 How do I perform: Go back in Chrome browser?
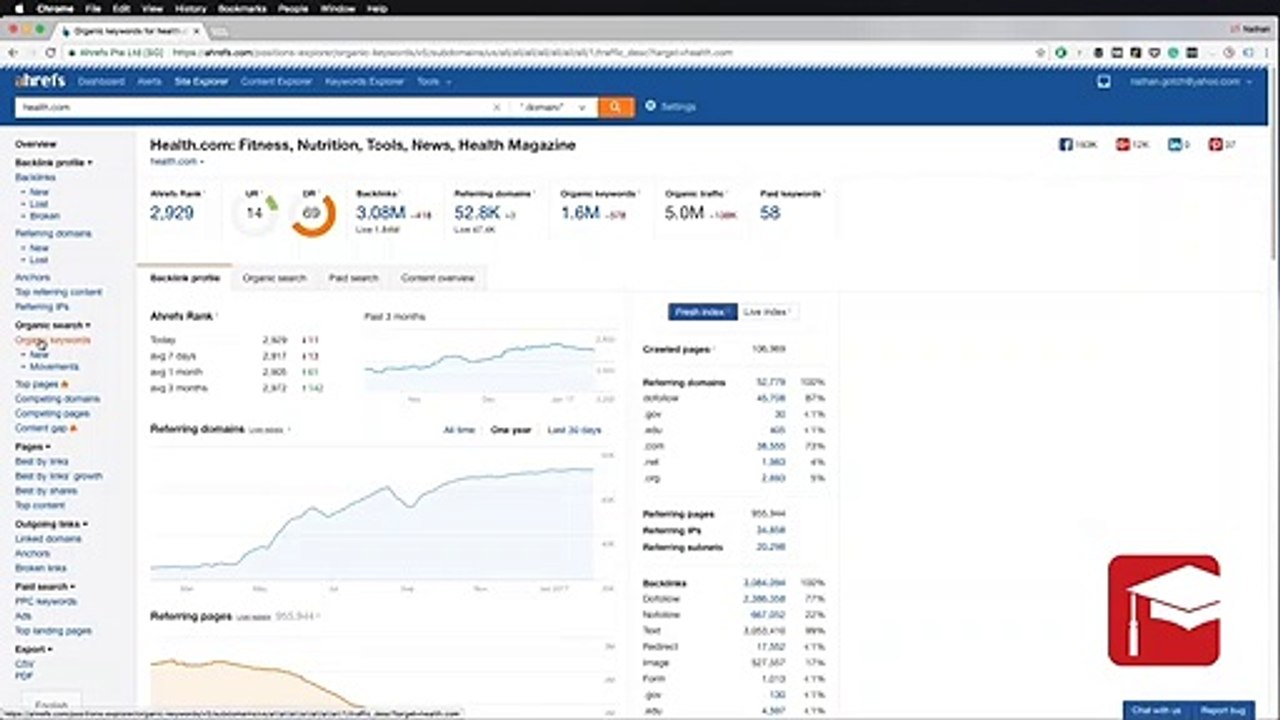click(x=13, y=52)
